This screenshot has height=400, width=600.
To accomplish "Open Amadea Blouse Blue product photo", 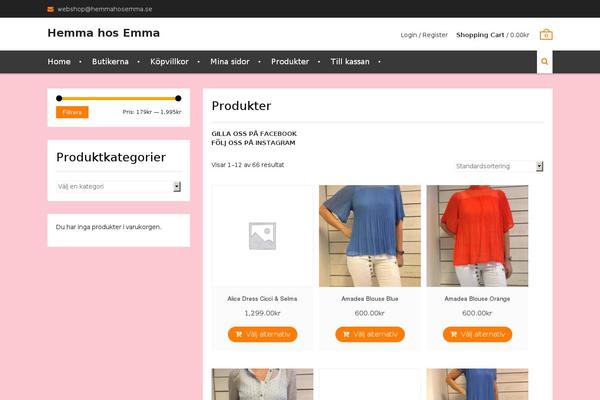I will point(370,236).
